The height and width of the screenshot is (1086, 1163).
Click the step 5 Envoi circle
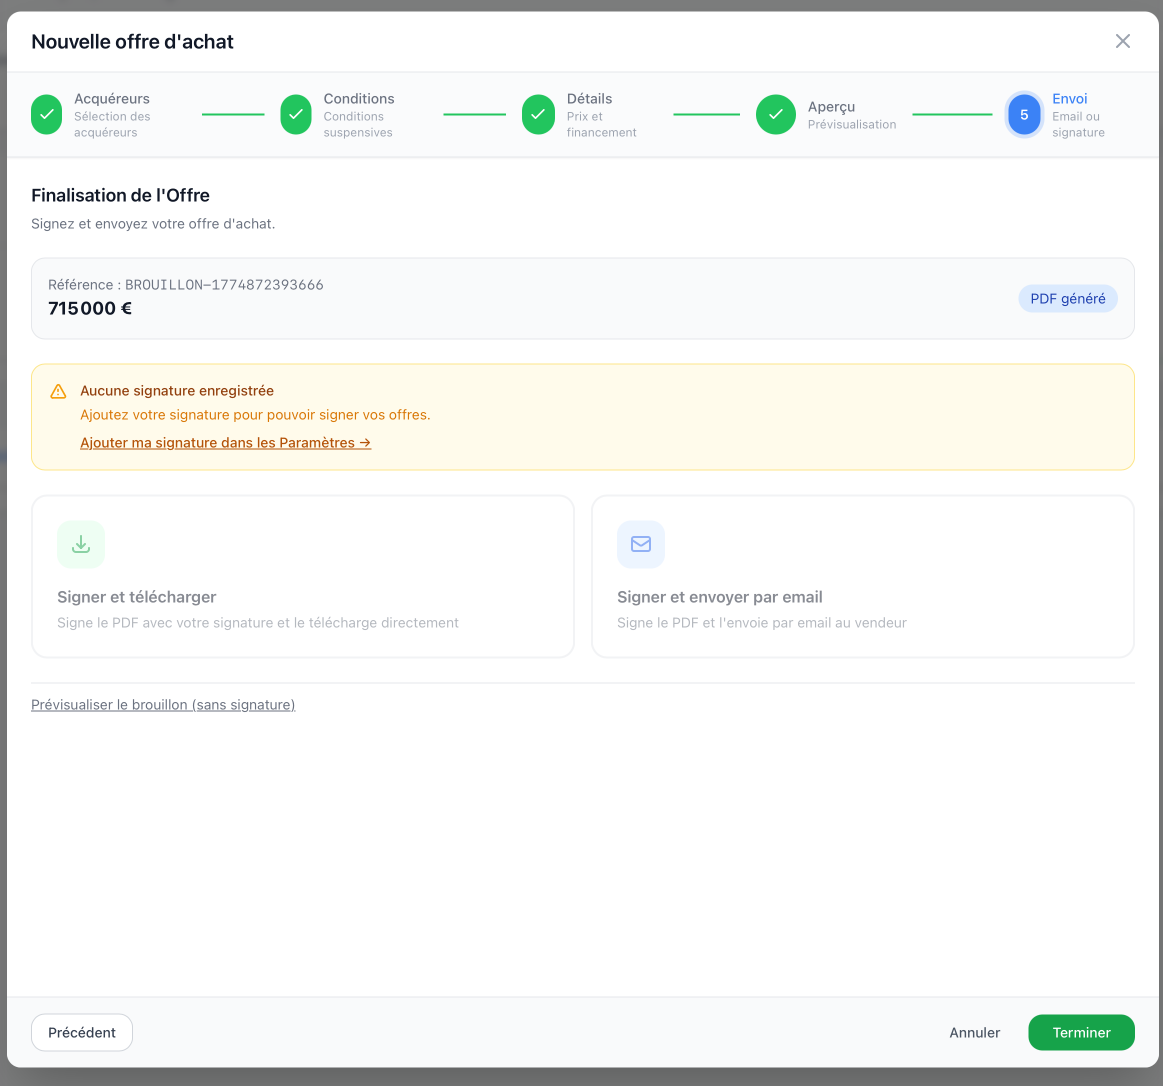(x=1024, y=114)
